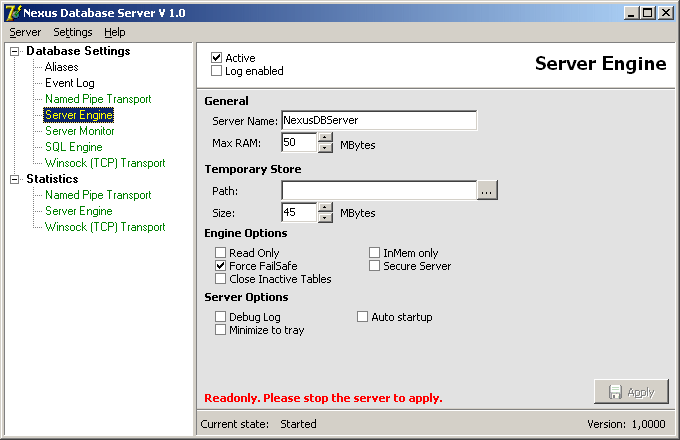Screen dimensions: 680x440
Task: Increase Max RAM with the up arrow
Action: (x=325, y=137)
